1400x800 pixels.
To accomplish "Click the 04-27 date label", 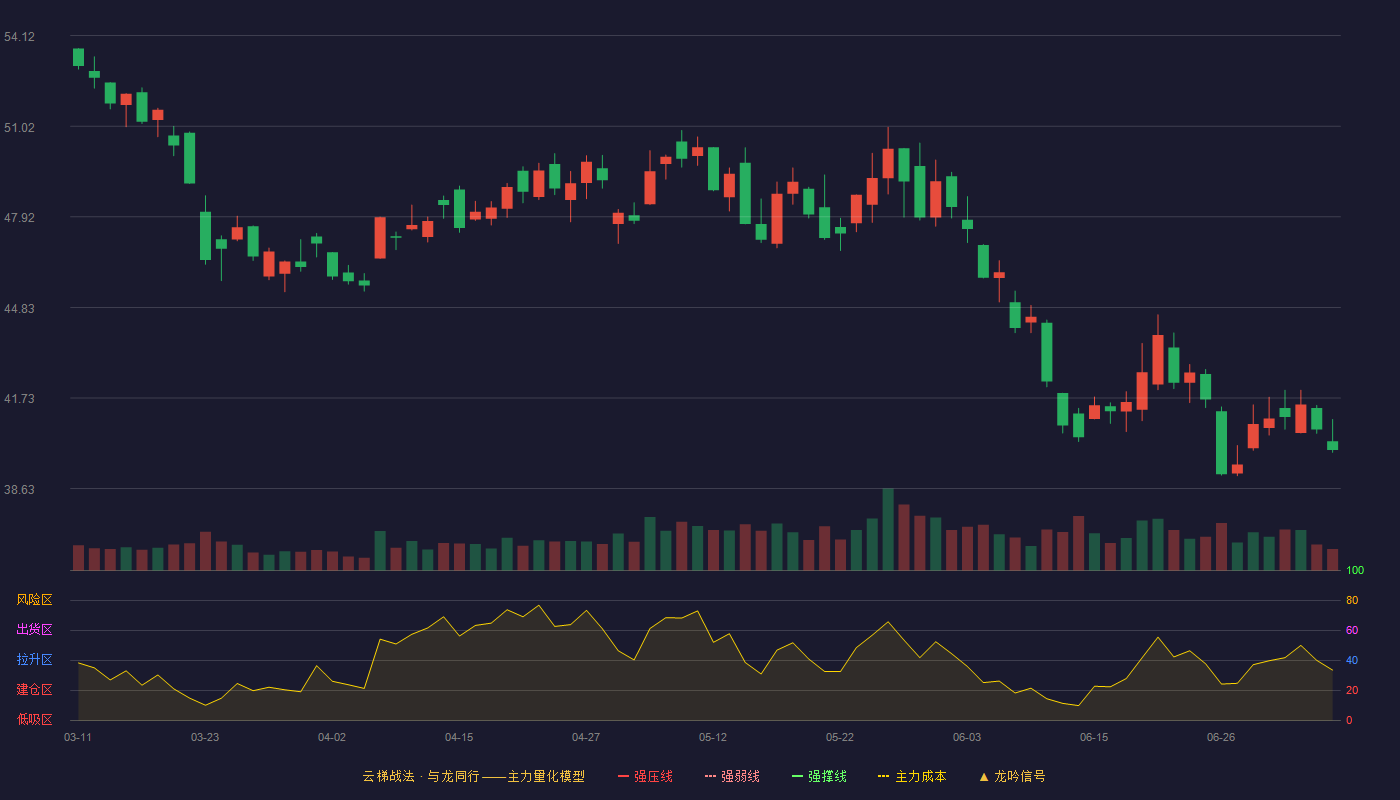I will pyautogui.click(x=586, y=737).
